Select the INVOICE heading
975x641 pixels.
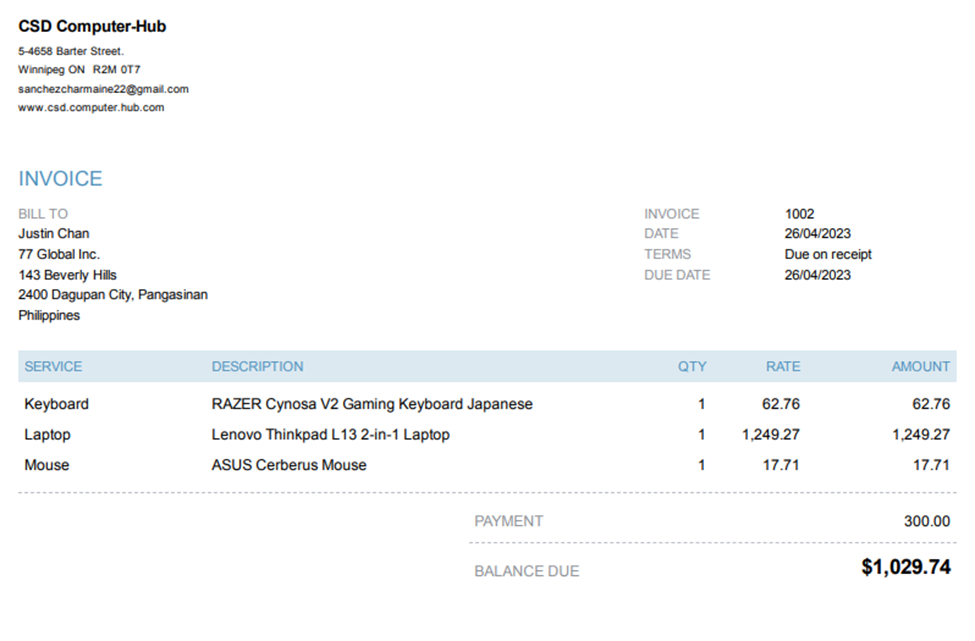60,179
